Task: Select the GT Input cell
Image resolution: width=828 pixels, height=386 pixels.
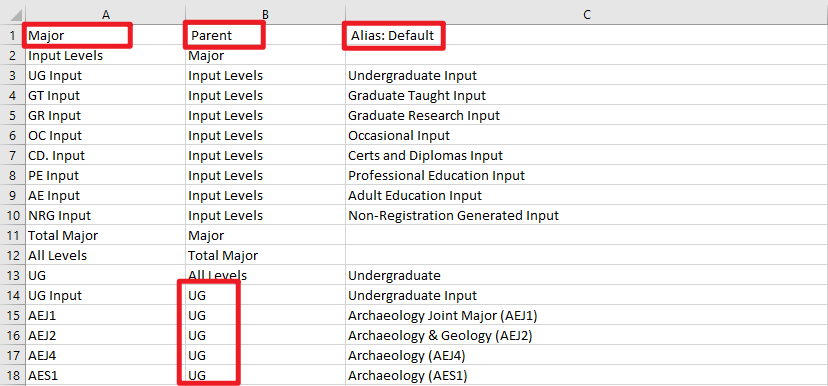Action: (106, 95)
